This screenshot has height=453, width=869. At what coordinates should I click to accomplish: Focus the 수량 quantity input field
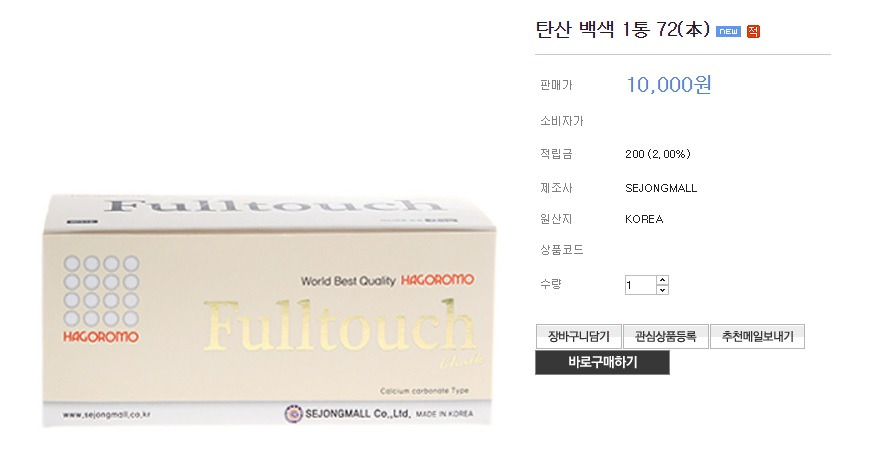641,285
